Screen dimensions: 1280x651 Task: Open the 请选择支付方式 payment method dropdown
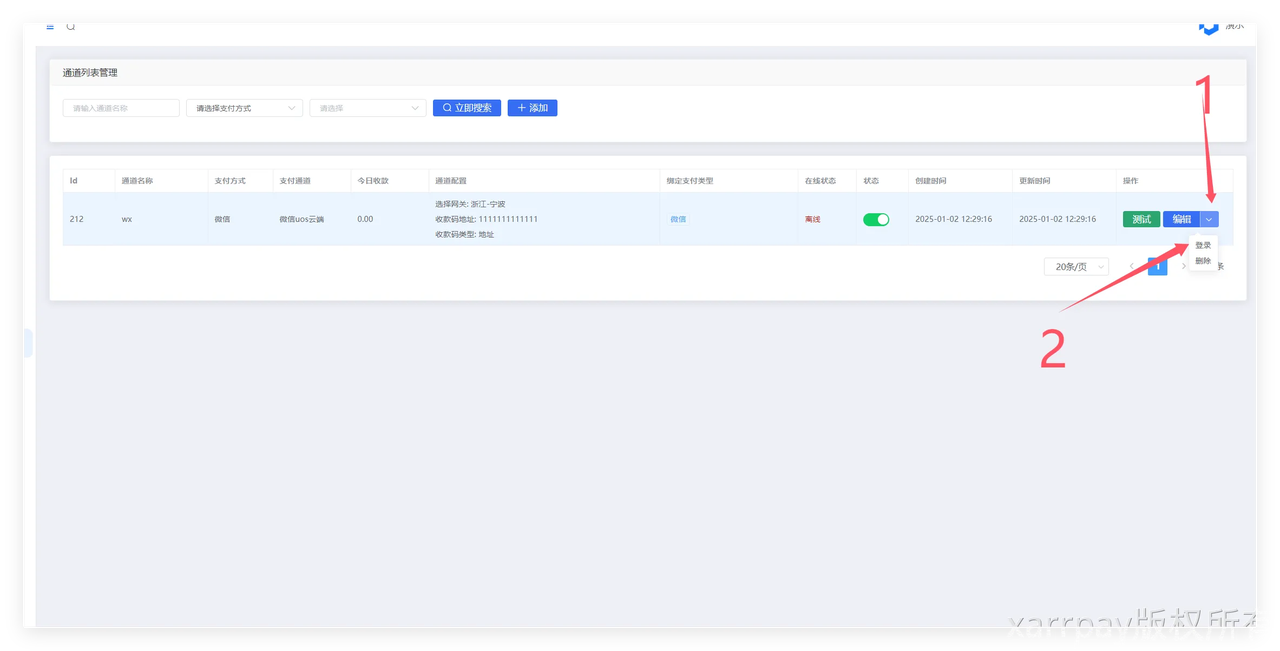click(x=244, y=108)
